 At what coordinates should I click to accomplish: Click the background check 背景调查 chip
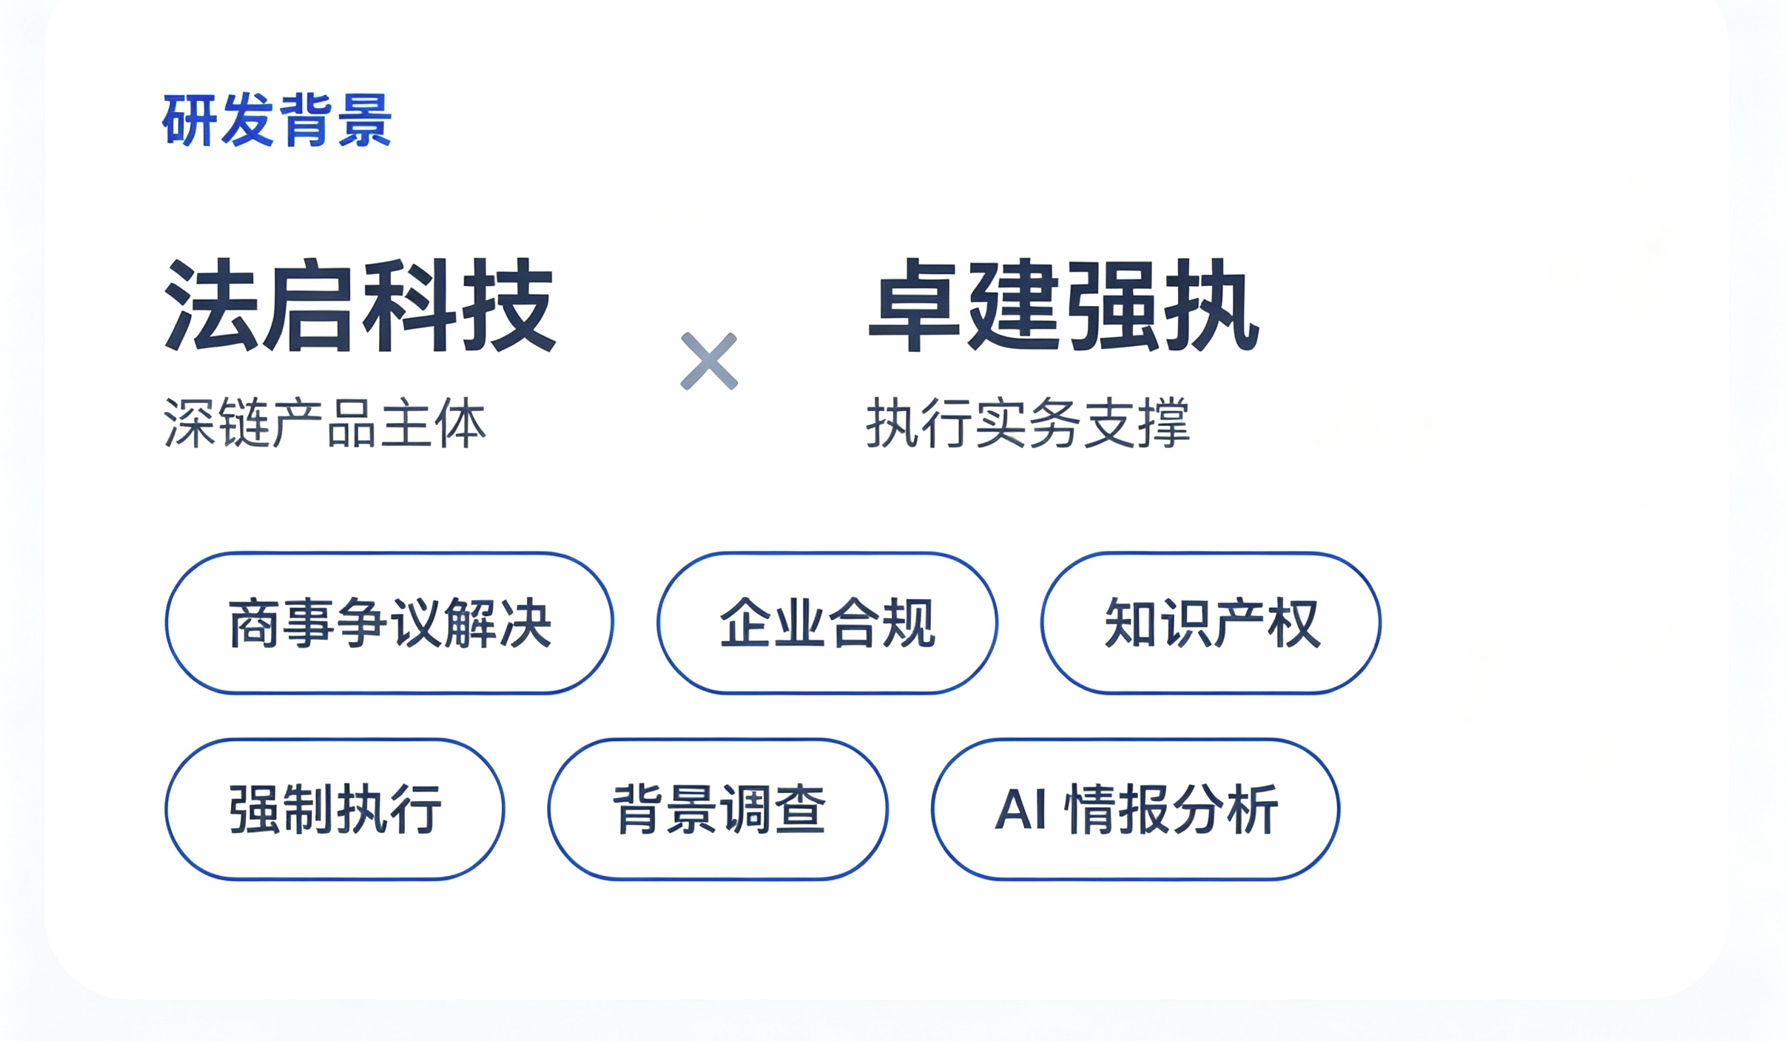coord(718,809)
